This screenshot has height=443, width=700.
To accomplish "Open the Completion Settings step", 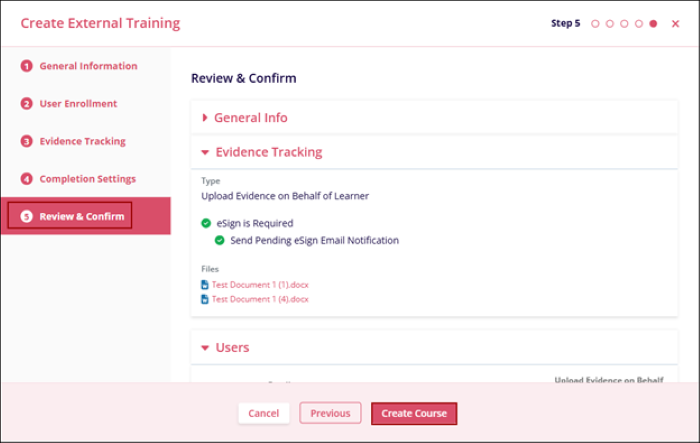I will (87, 179).
